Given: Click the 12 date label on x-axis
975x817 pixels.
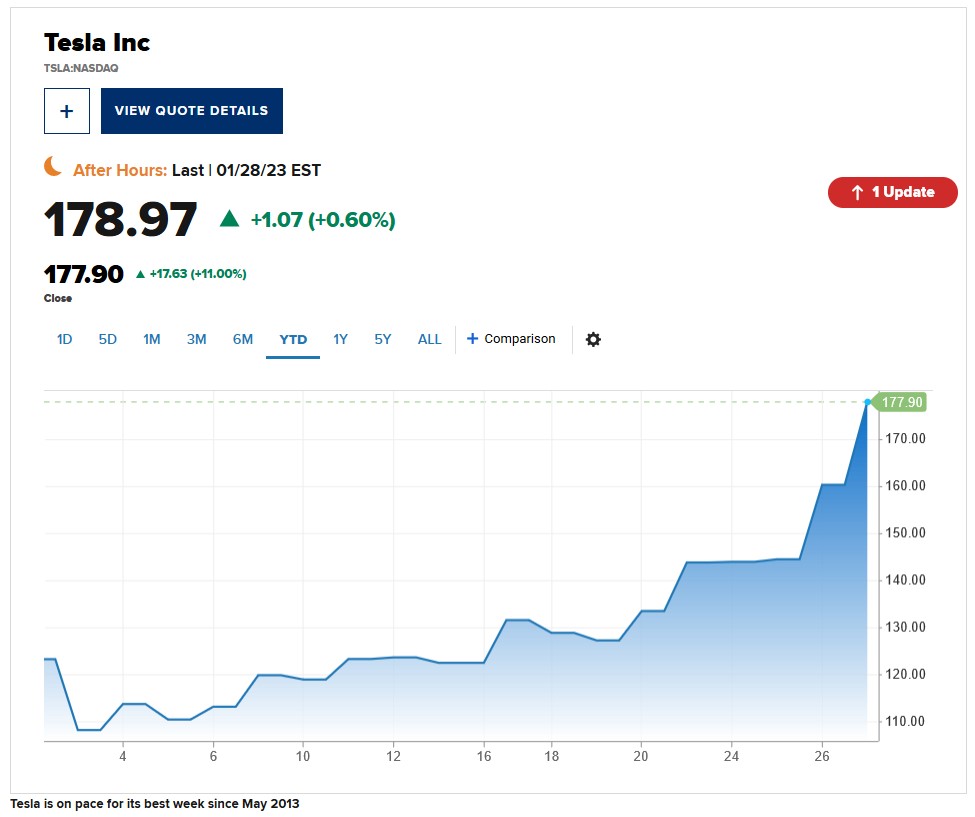Looking at the screenshot, I should (393, 756).
